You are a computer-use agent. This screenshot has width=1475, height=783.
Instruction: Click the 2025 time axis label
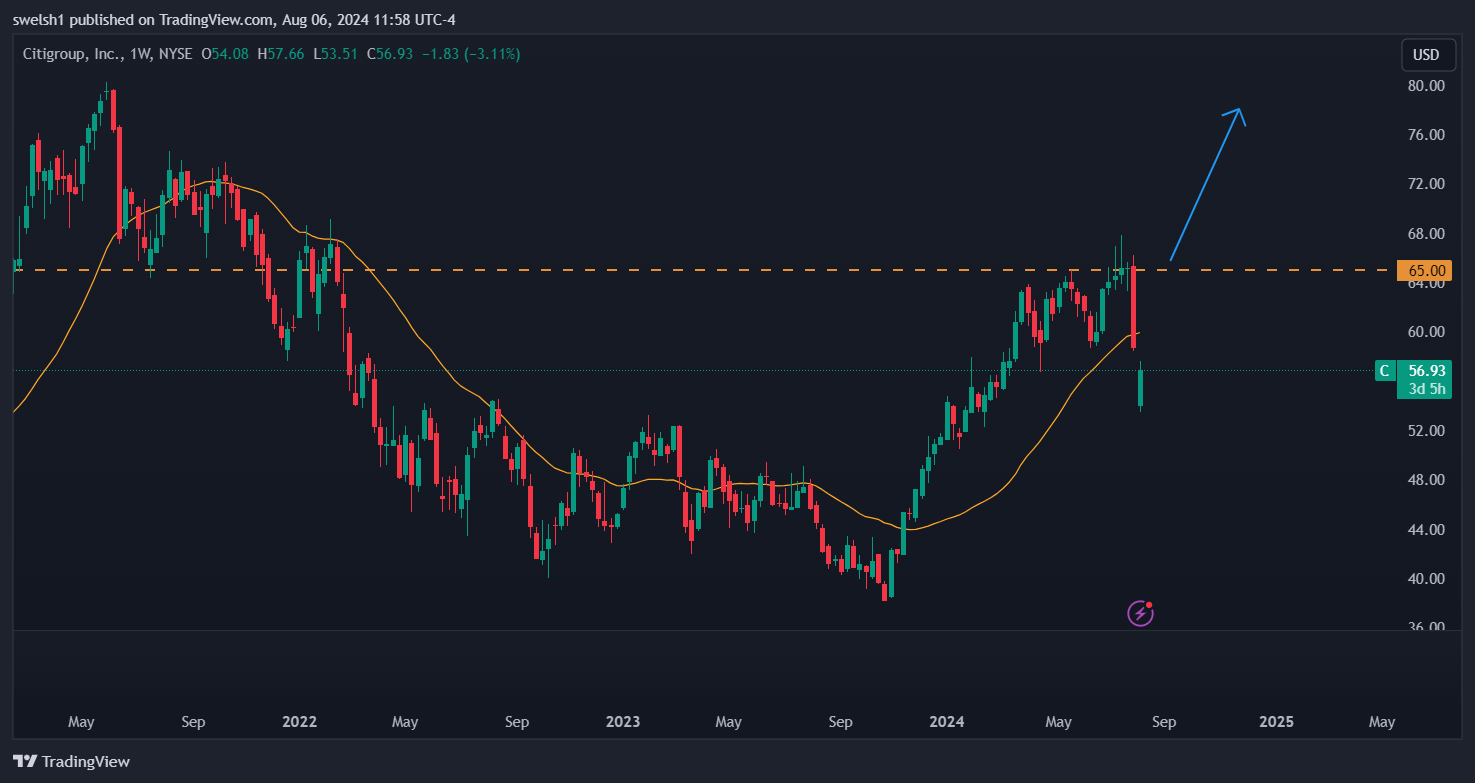[x=1276, y=722]
